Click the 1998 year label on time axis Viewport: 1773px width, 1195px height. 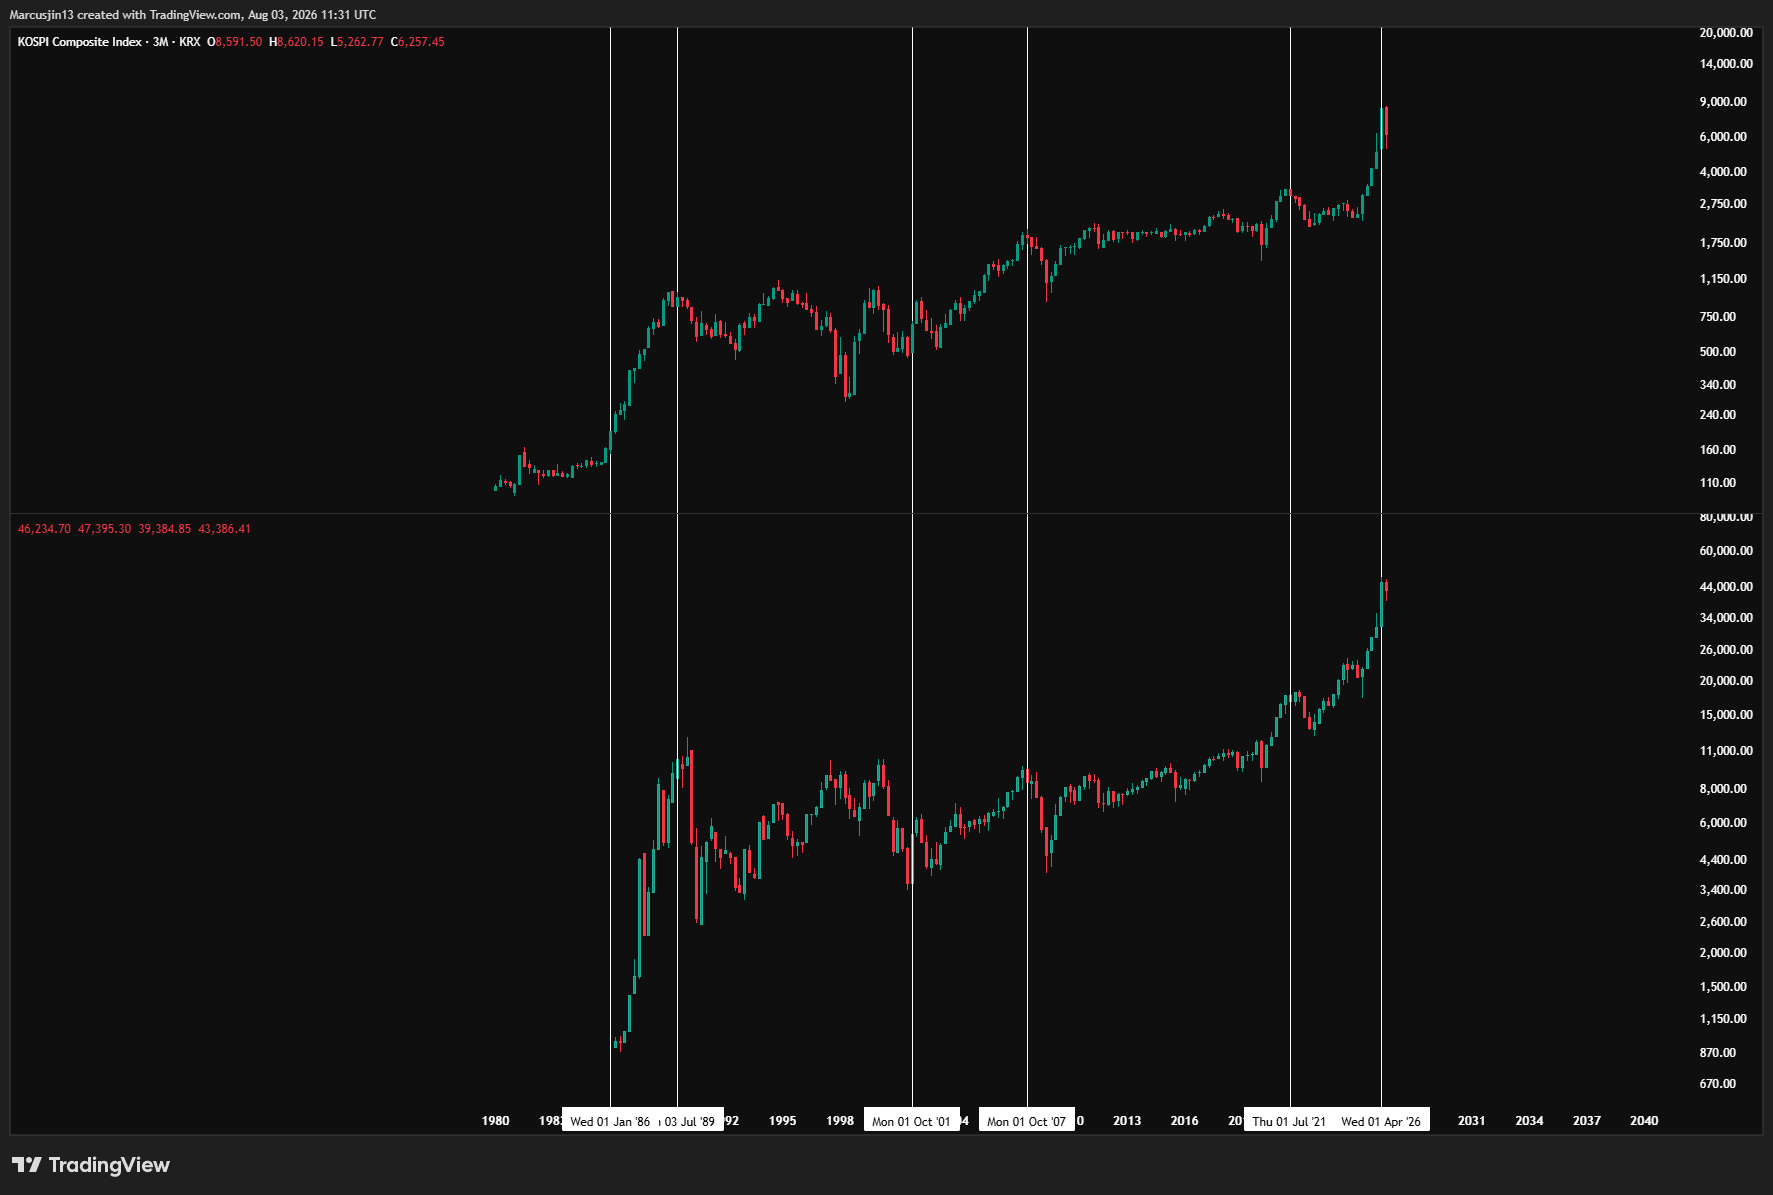(840, 1121)
